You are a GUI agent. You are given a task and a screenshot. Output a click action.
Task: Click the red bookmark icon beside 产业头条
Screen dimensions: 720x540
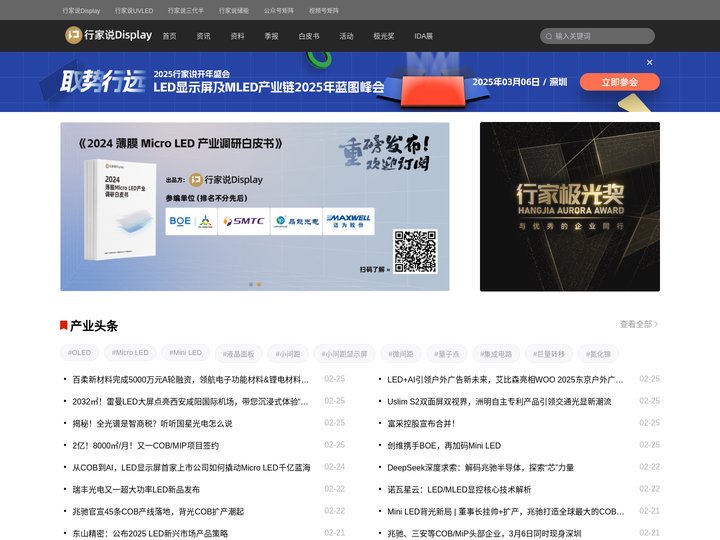pos(64,326)
